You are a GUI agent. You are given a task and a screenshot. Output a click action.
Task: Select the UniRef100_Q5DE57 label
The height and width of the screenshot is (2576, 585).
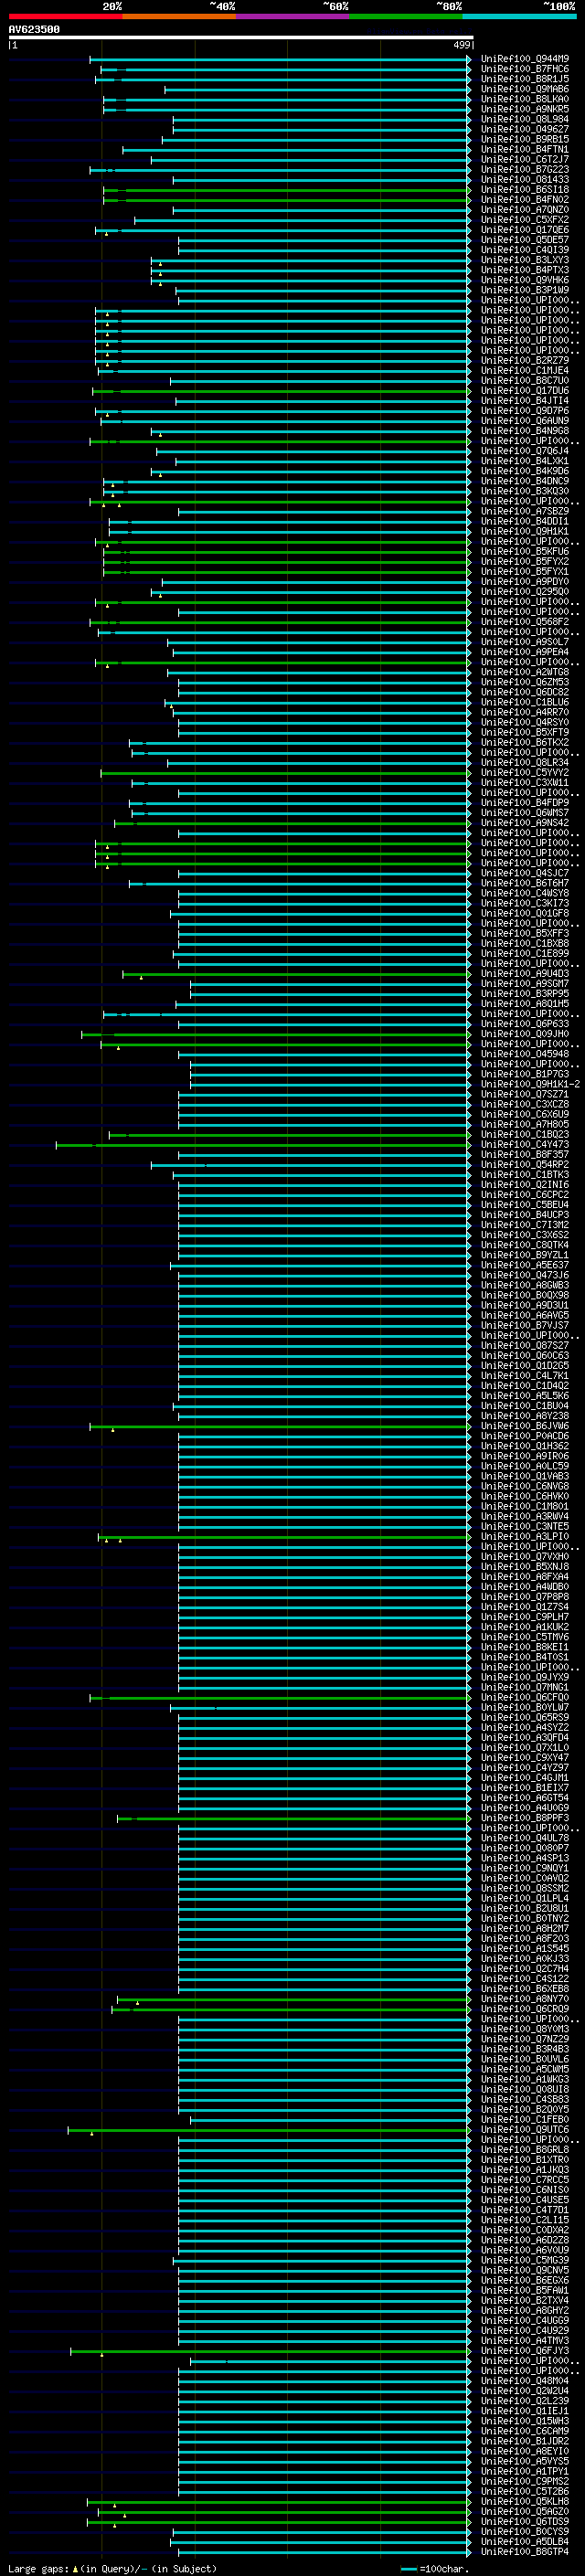coord(525,240)
